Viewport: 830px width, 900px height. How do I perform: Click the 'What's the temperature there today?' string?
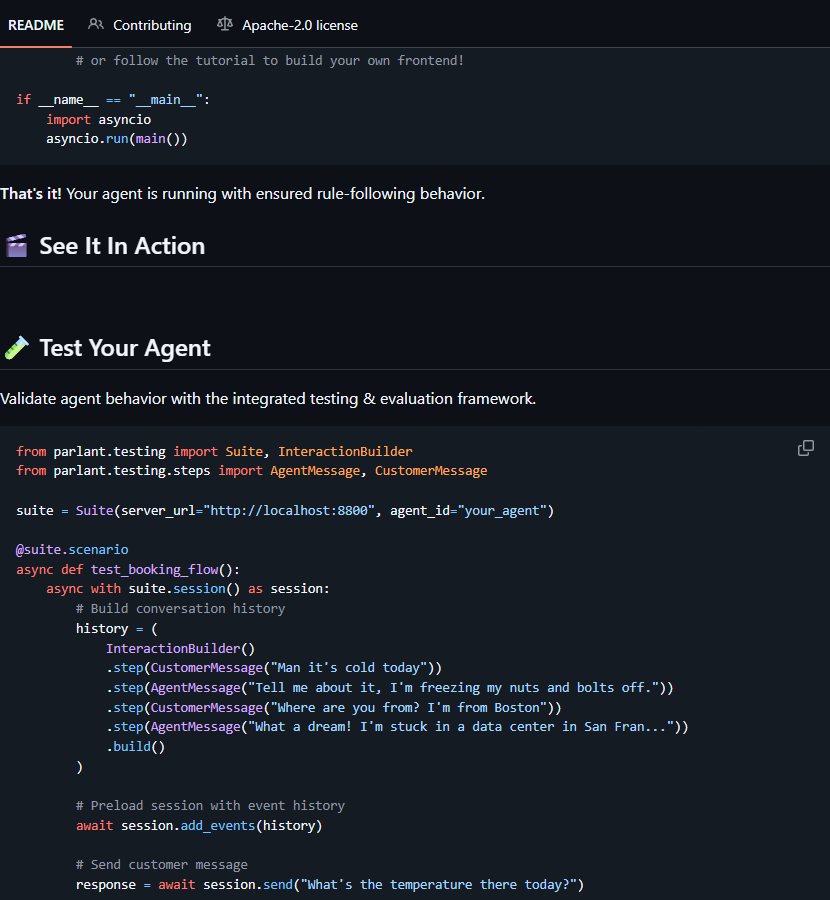(439, 885)
